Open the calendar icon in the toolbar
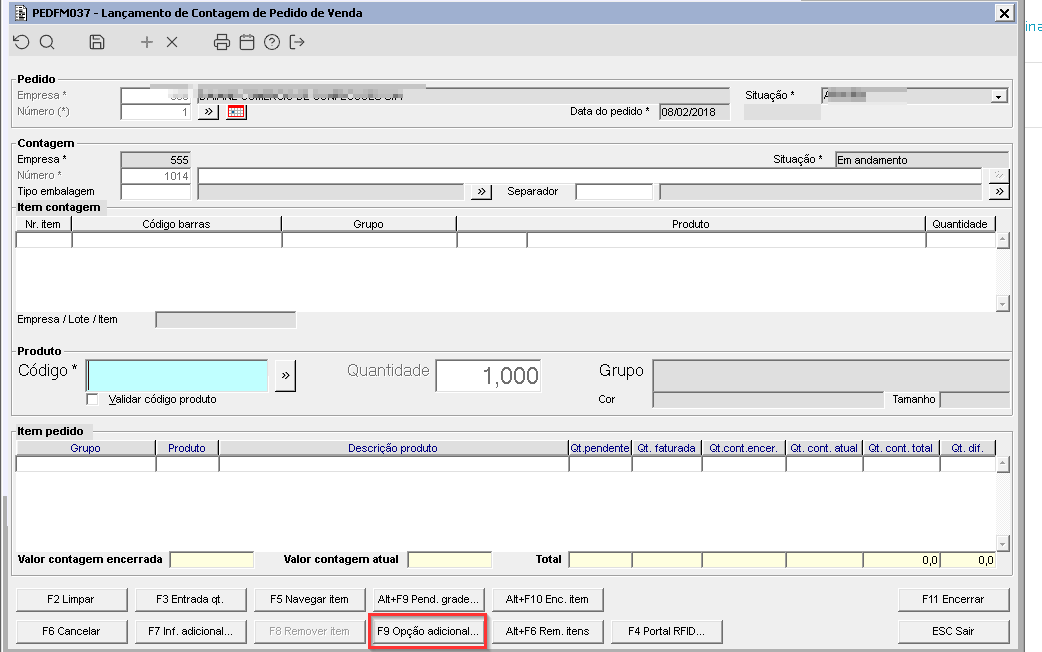 (247, 43)
